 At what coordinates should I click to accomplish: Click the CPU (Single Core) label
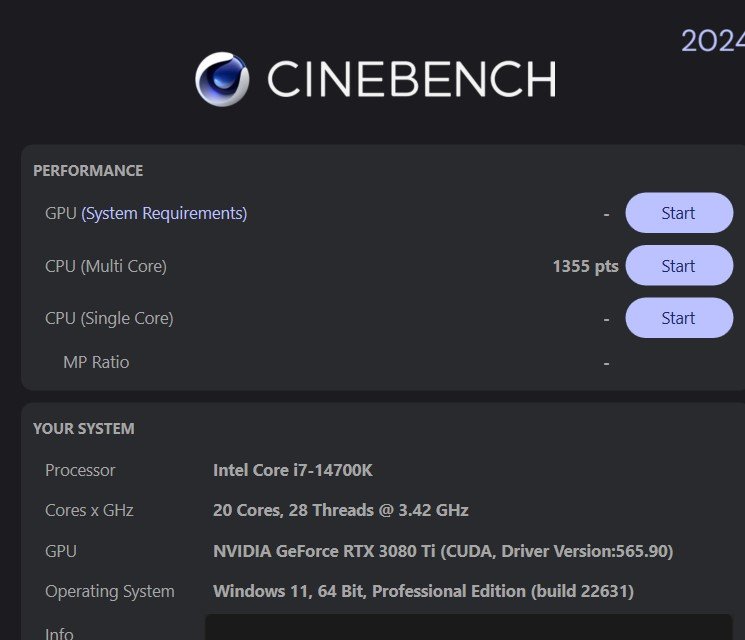109,318
